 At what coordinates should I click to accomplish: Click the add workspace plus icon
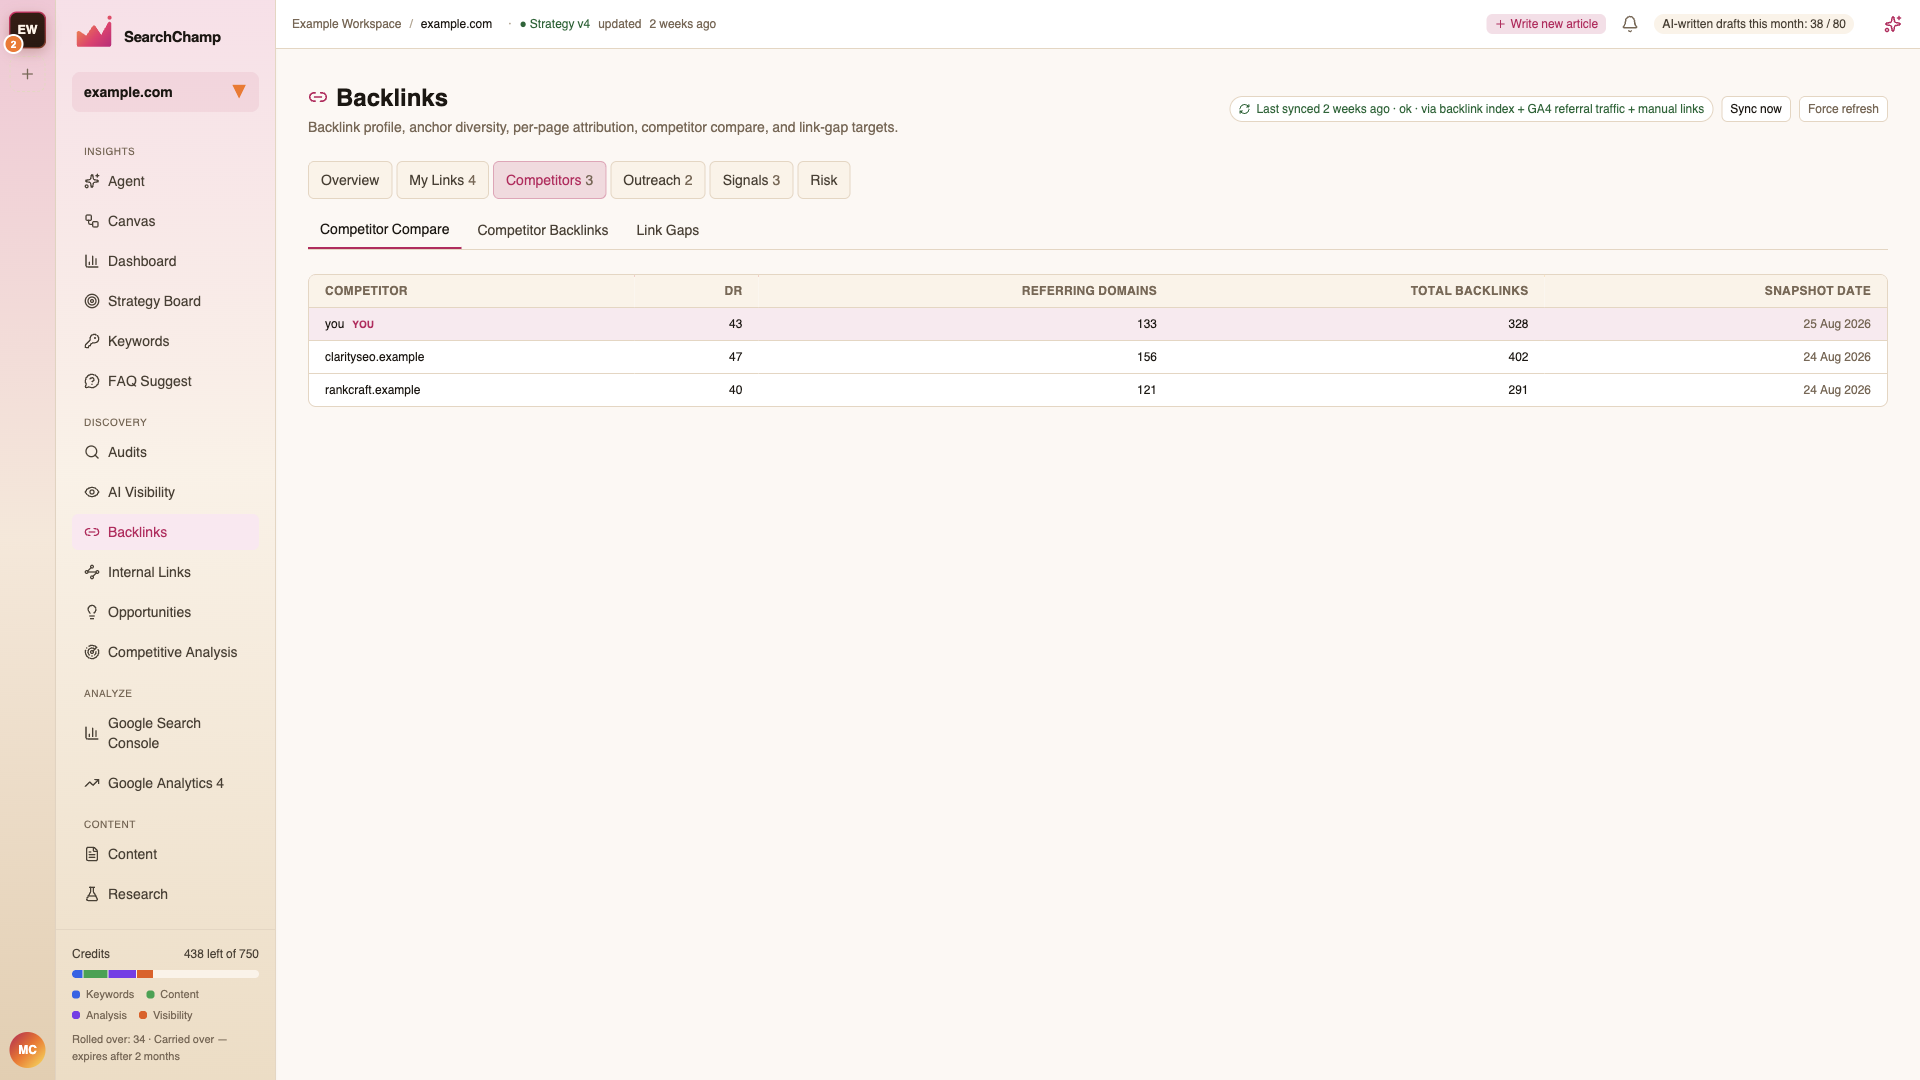pyautogui.click(x=28, y=74)
